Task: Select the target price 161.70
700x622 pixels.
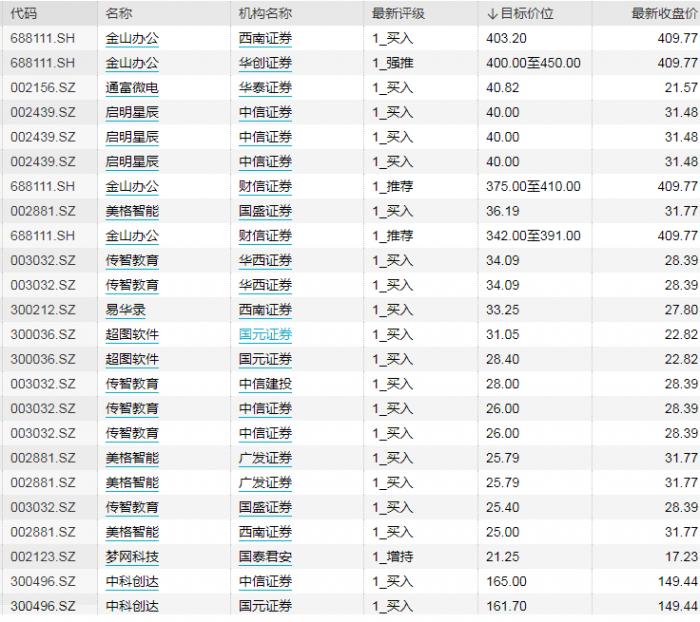Action: click(506, 606)
